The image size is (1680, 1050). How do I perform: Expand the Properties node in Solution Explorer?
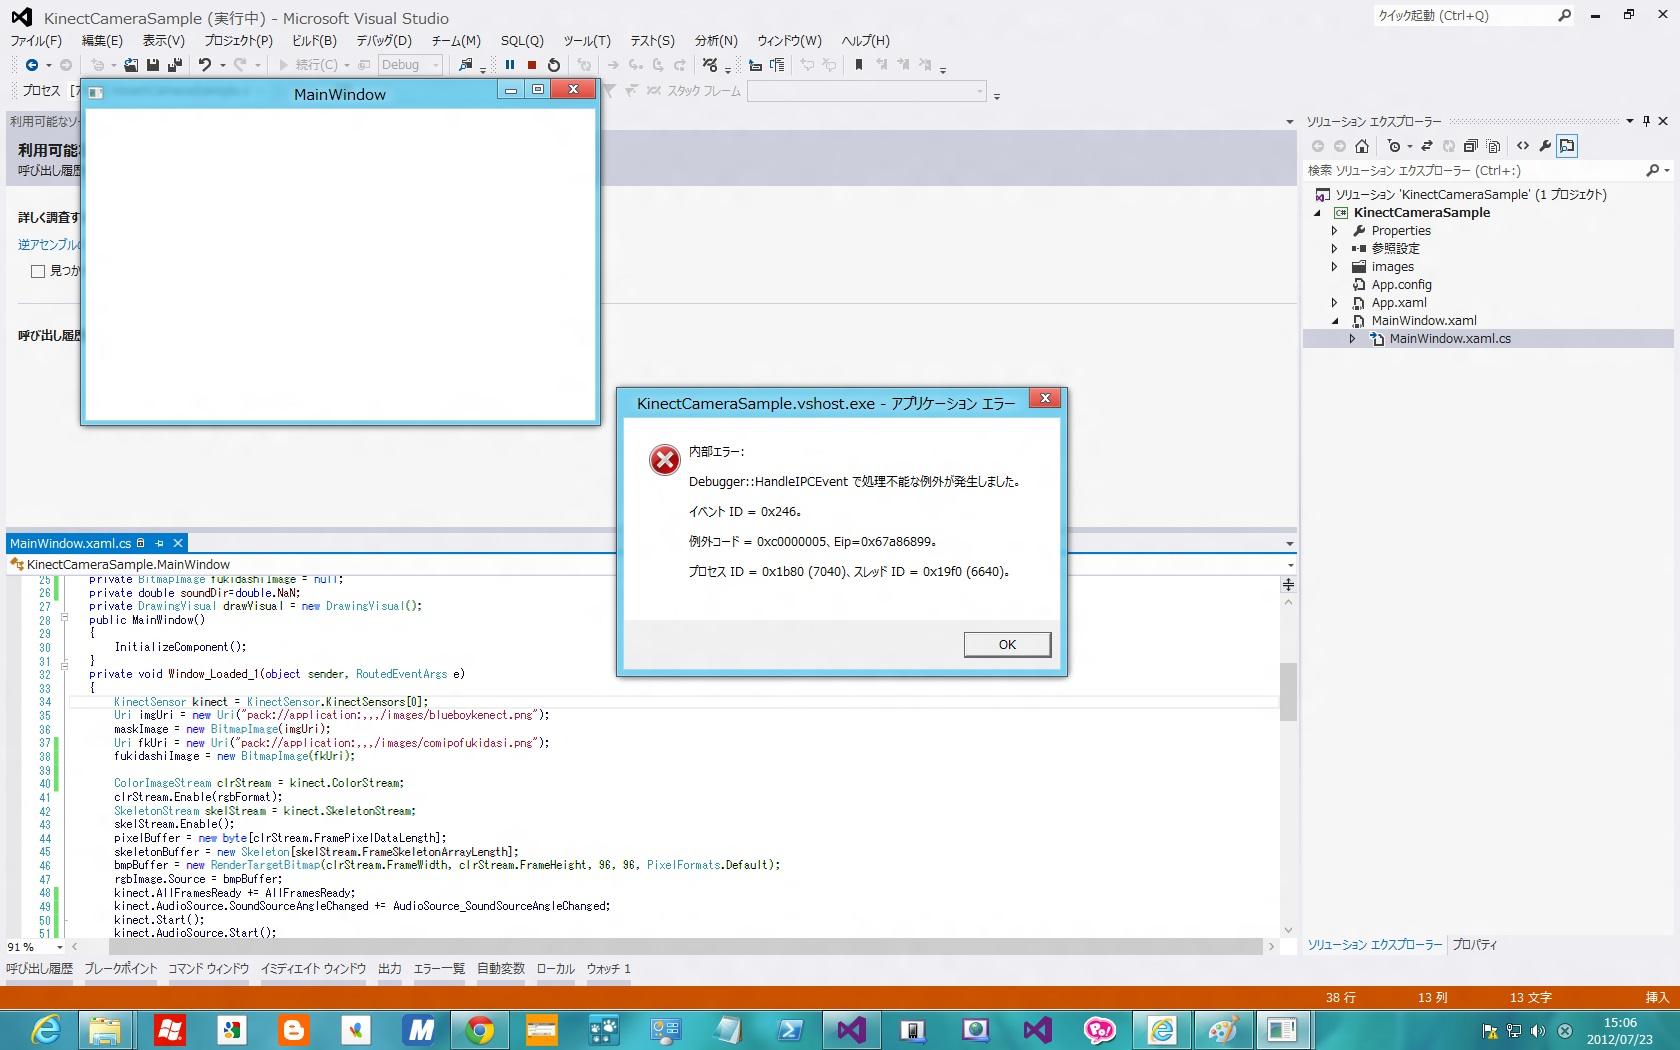click(1335, 231)
